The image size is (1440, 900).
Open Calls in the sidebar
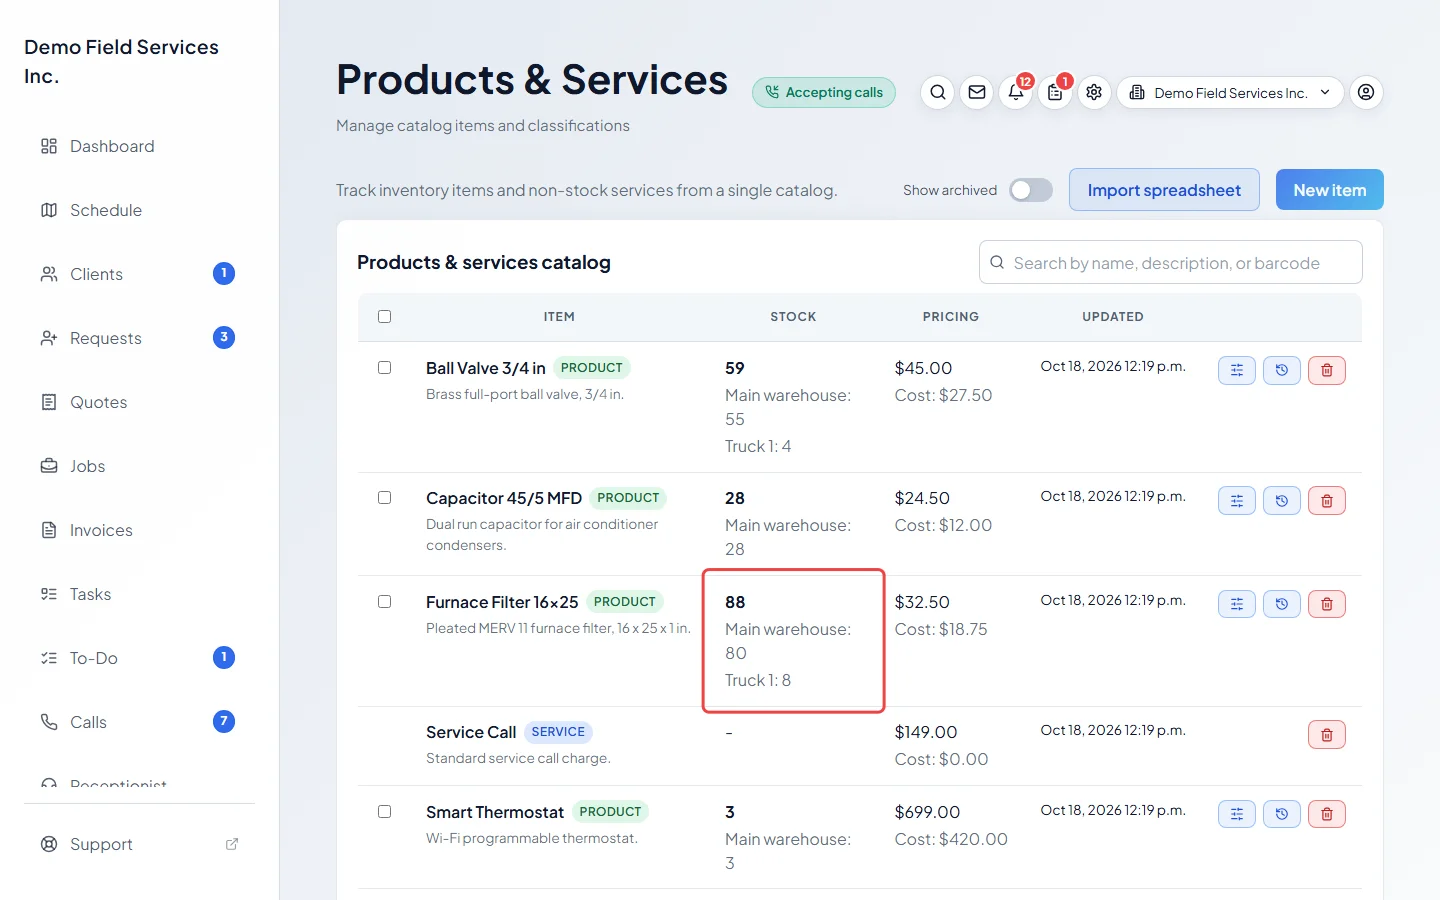[139, 722]
